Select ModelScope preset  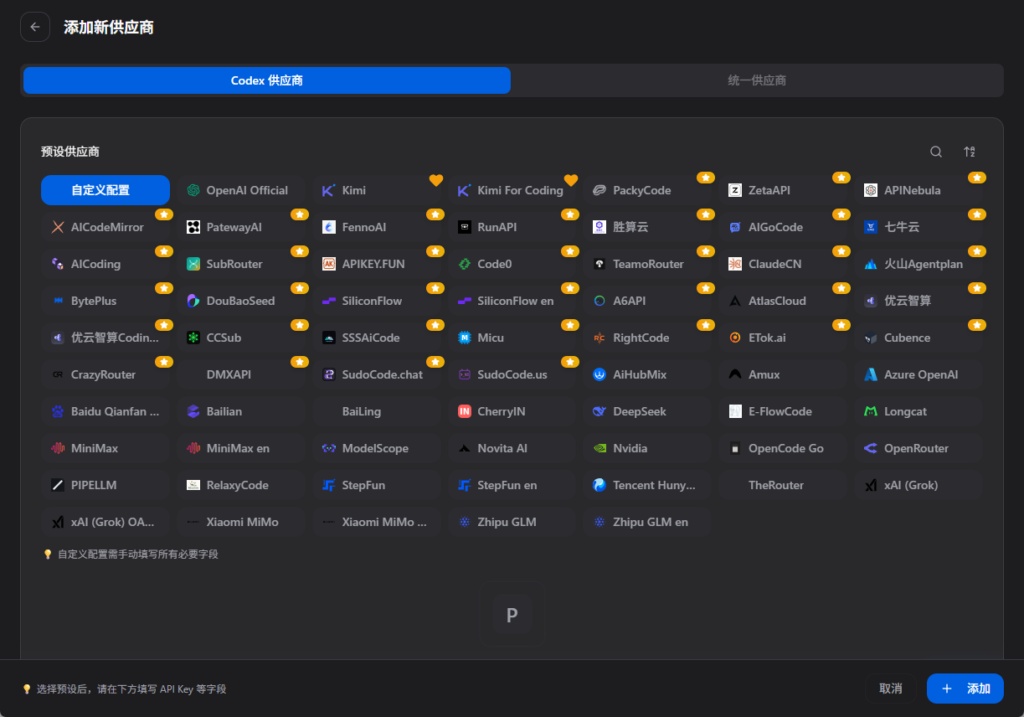point(376,448)
